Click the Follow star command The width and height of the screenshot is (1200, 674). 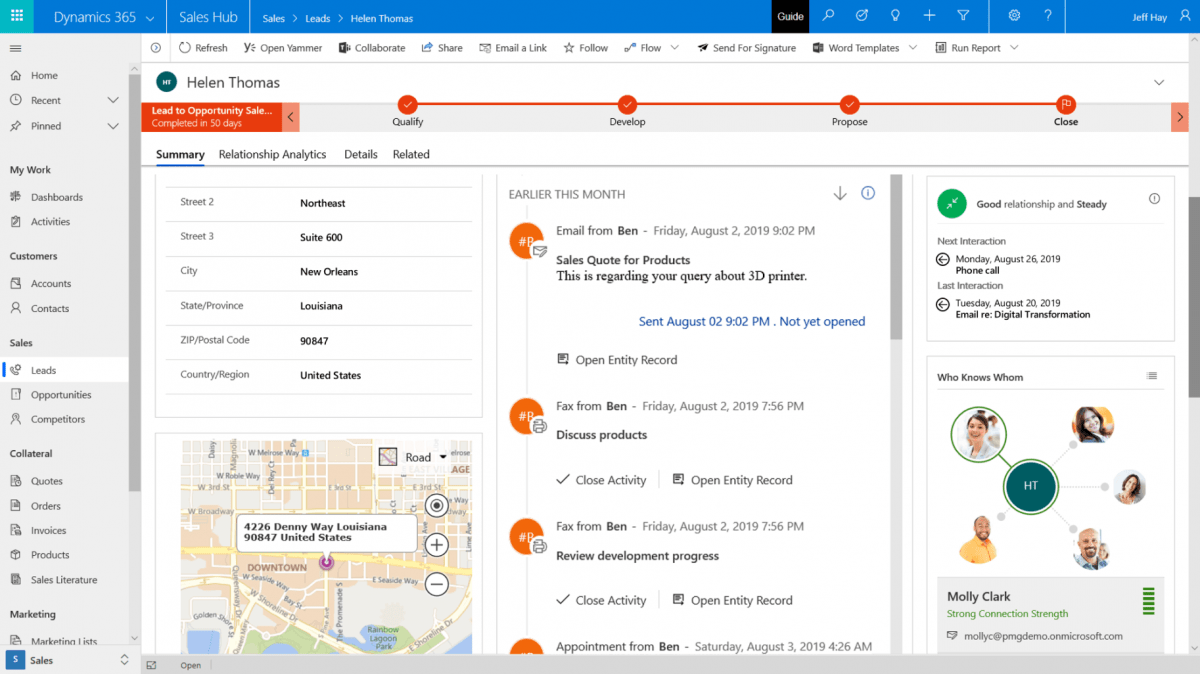pos(586,48)
